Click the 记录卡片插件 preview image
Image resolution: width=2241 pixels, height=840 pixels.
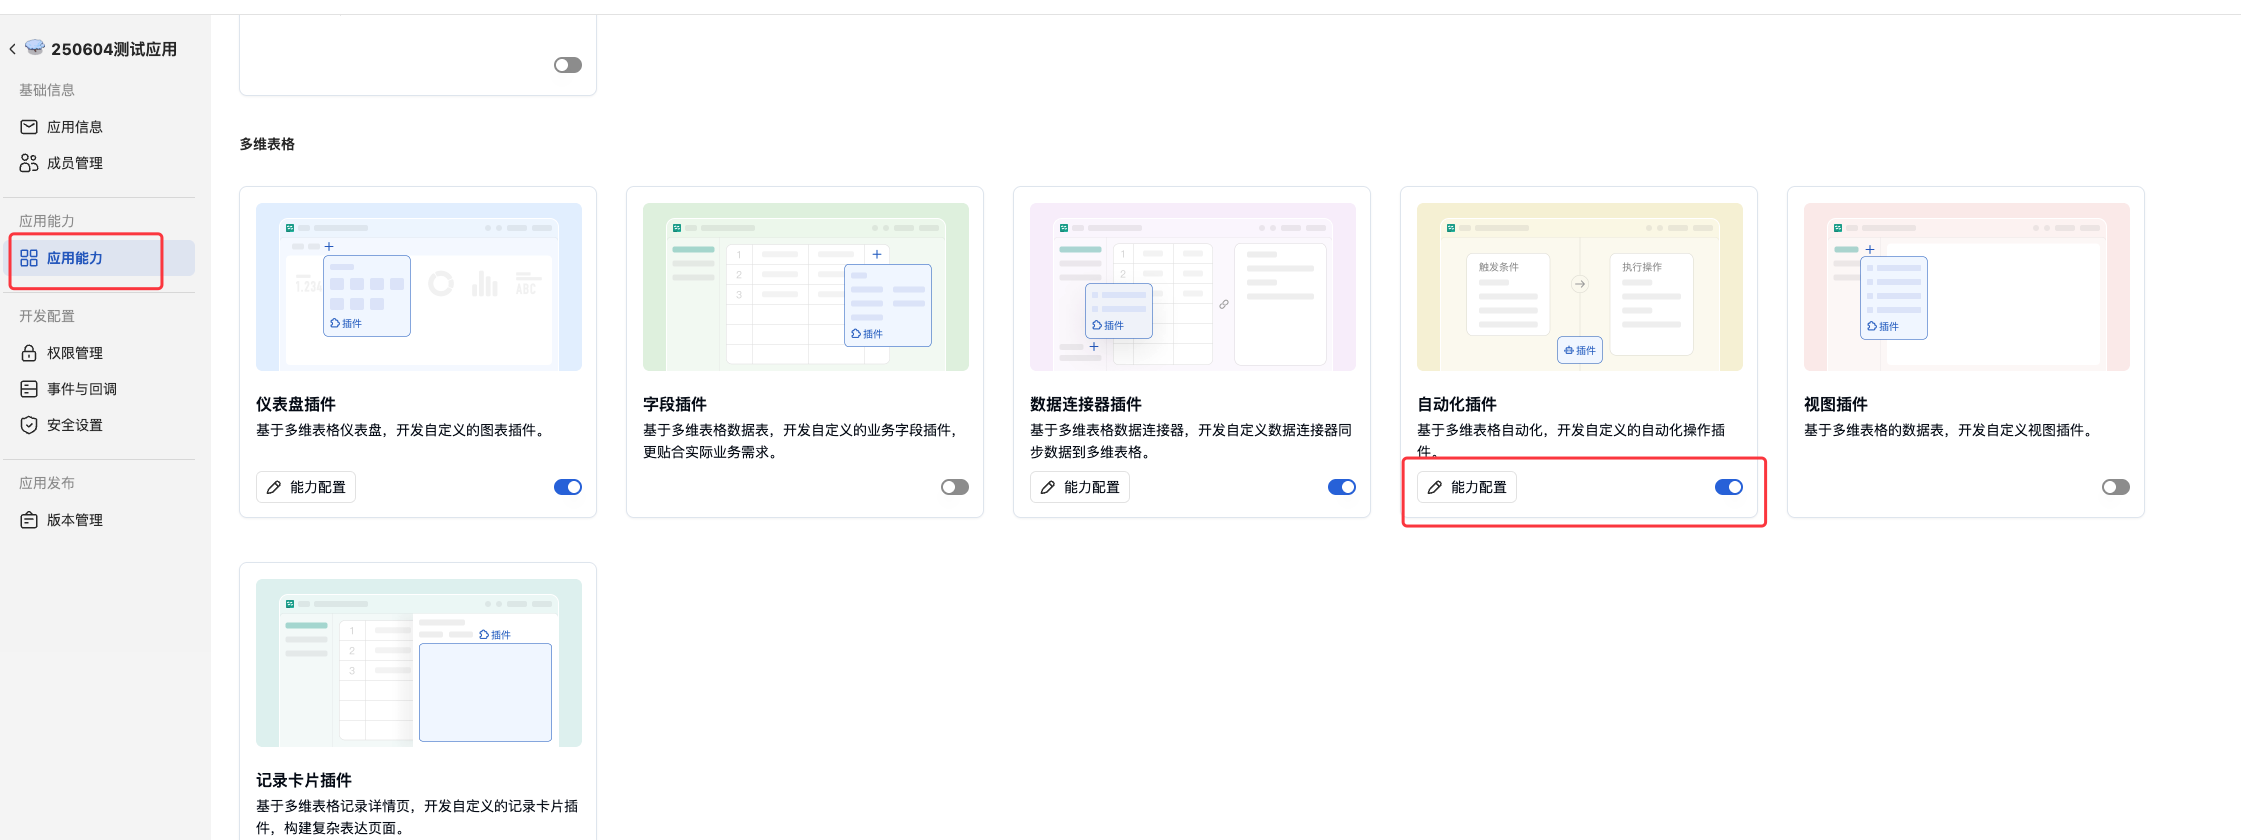click(418, 662)
